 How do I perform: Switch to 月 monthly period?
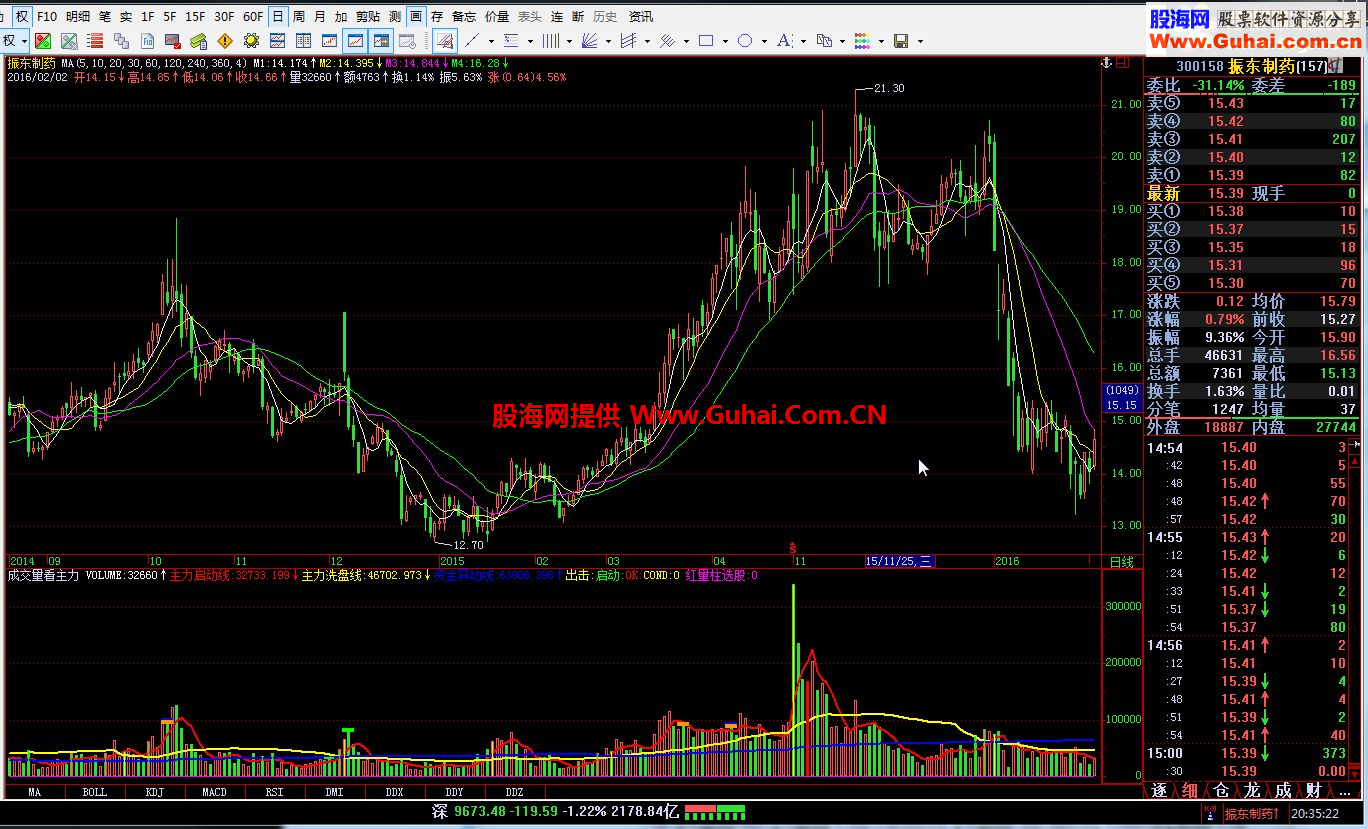click(320, 16)
